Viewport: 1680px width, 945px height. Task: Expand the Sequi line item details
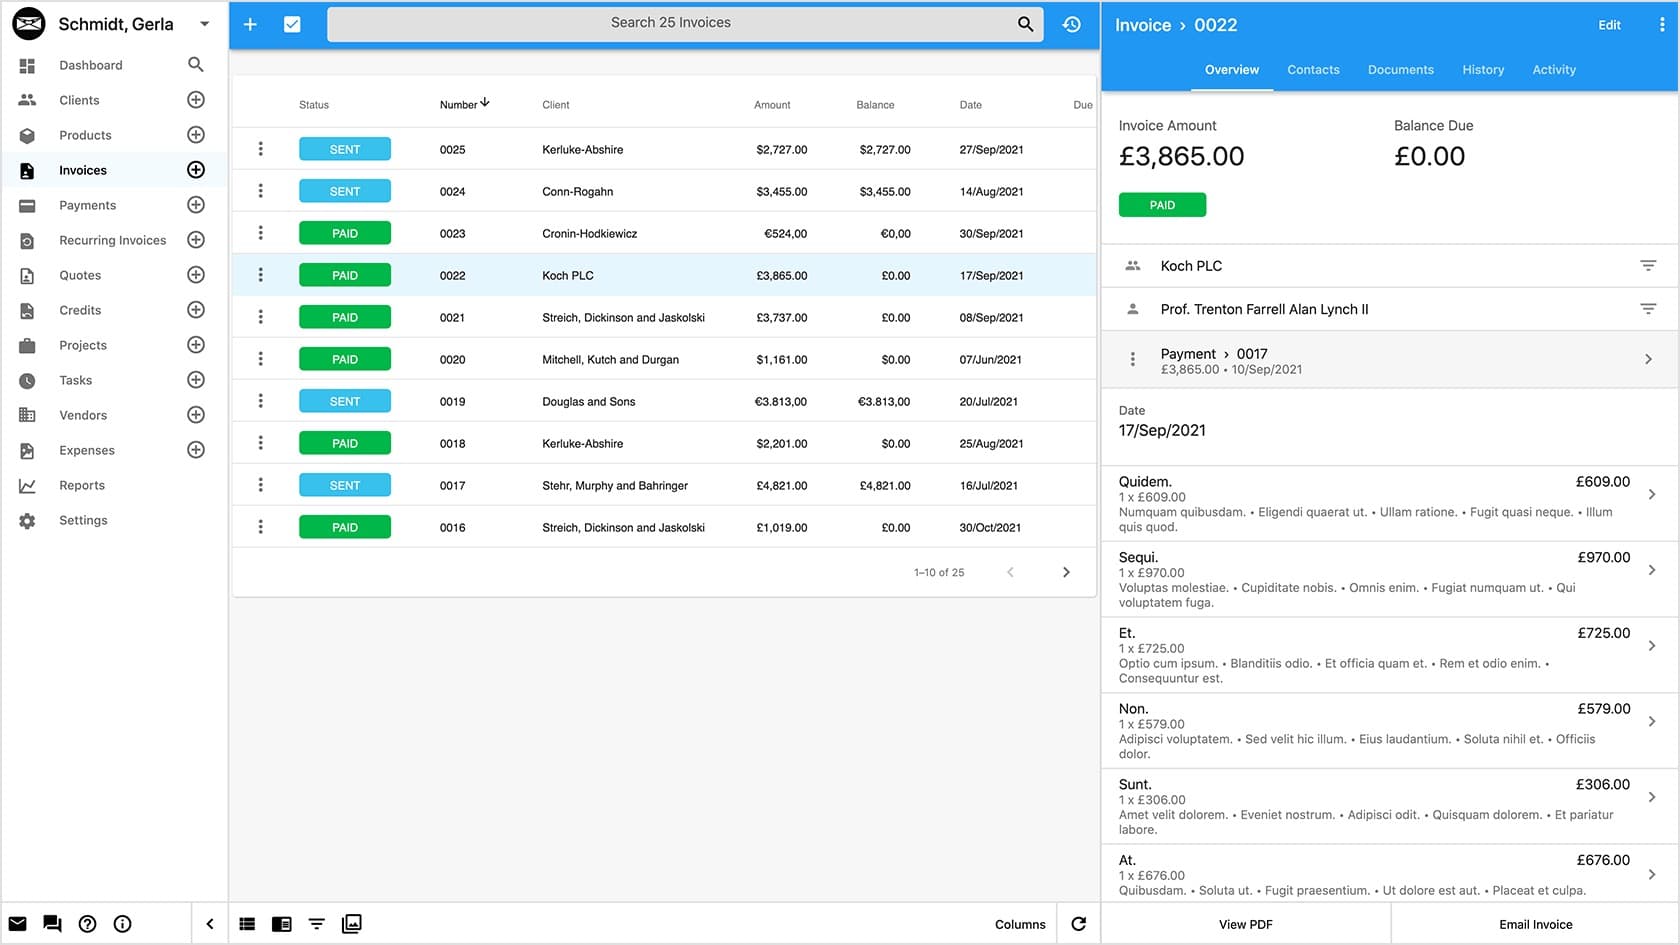click(1651, 570)
